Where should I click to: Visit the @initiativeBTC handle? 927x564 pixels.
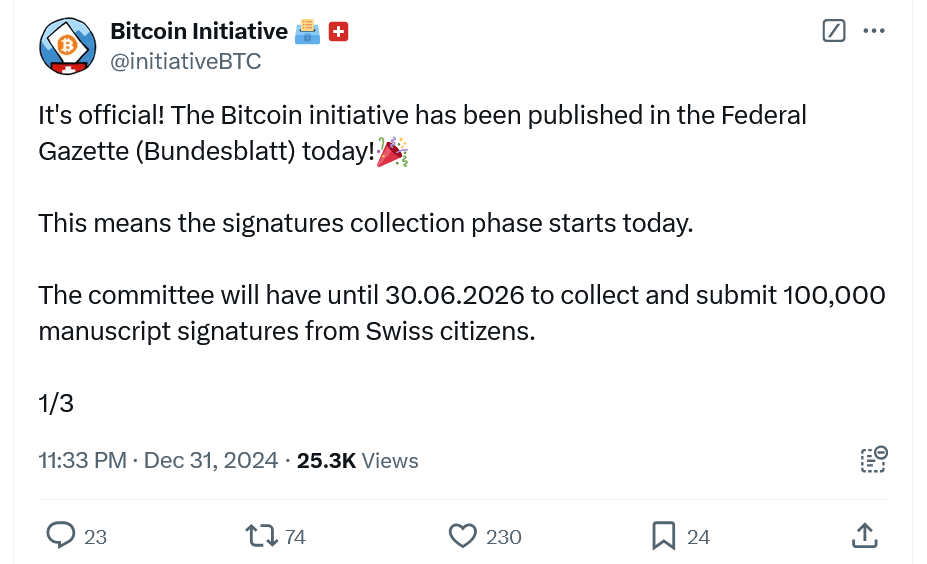[x=185, y=61]
